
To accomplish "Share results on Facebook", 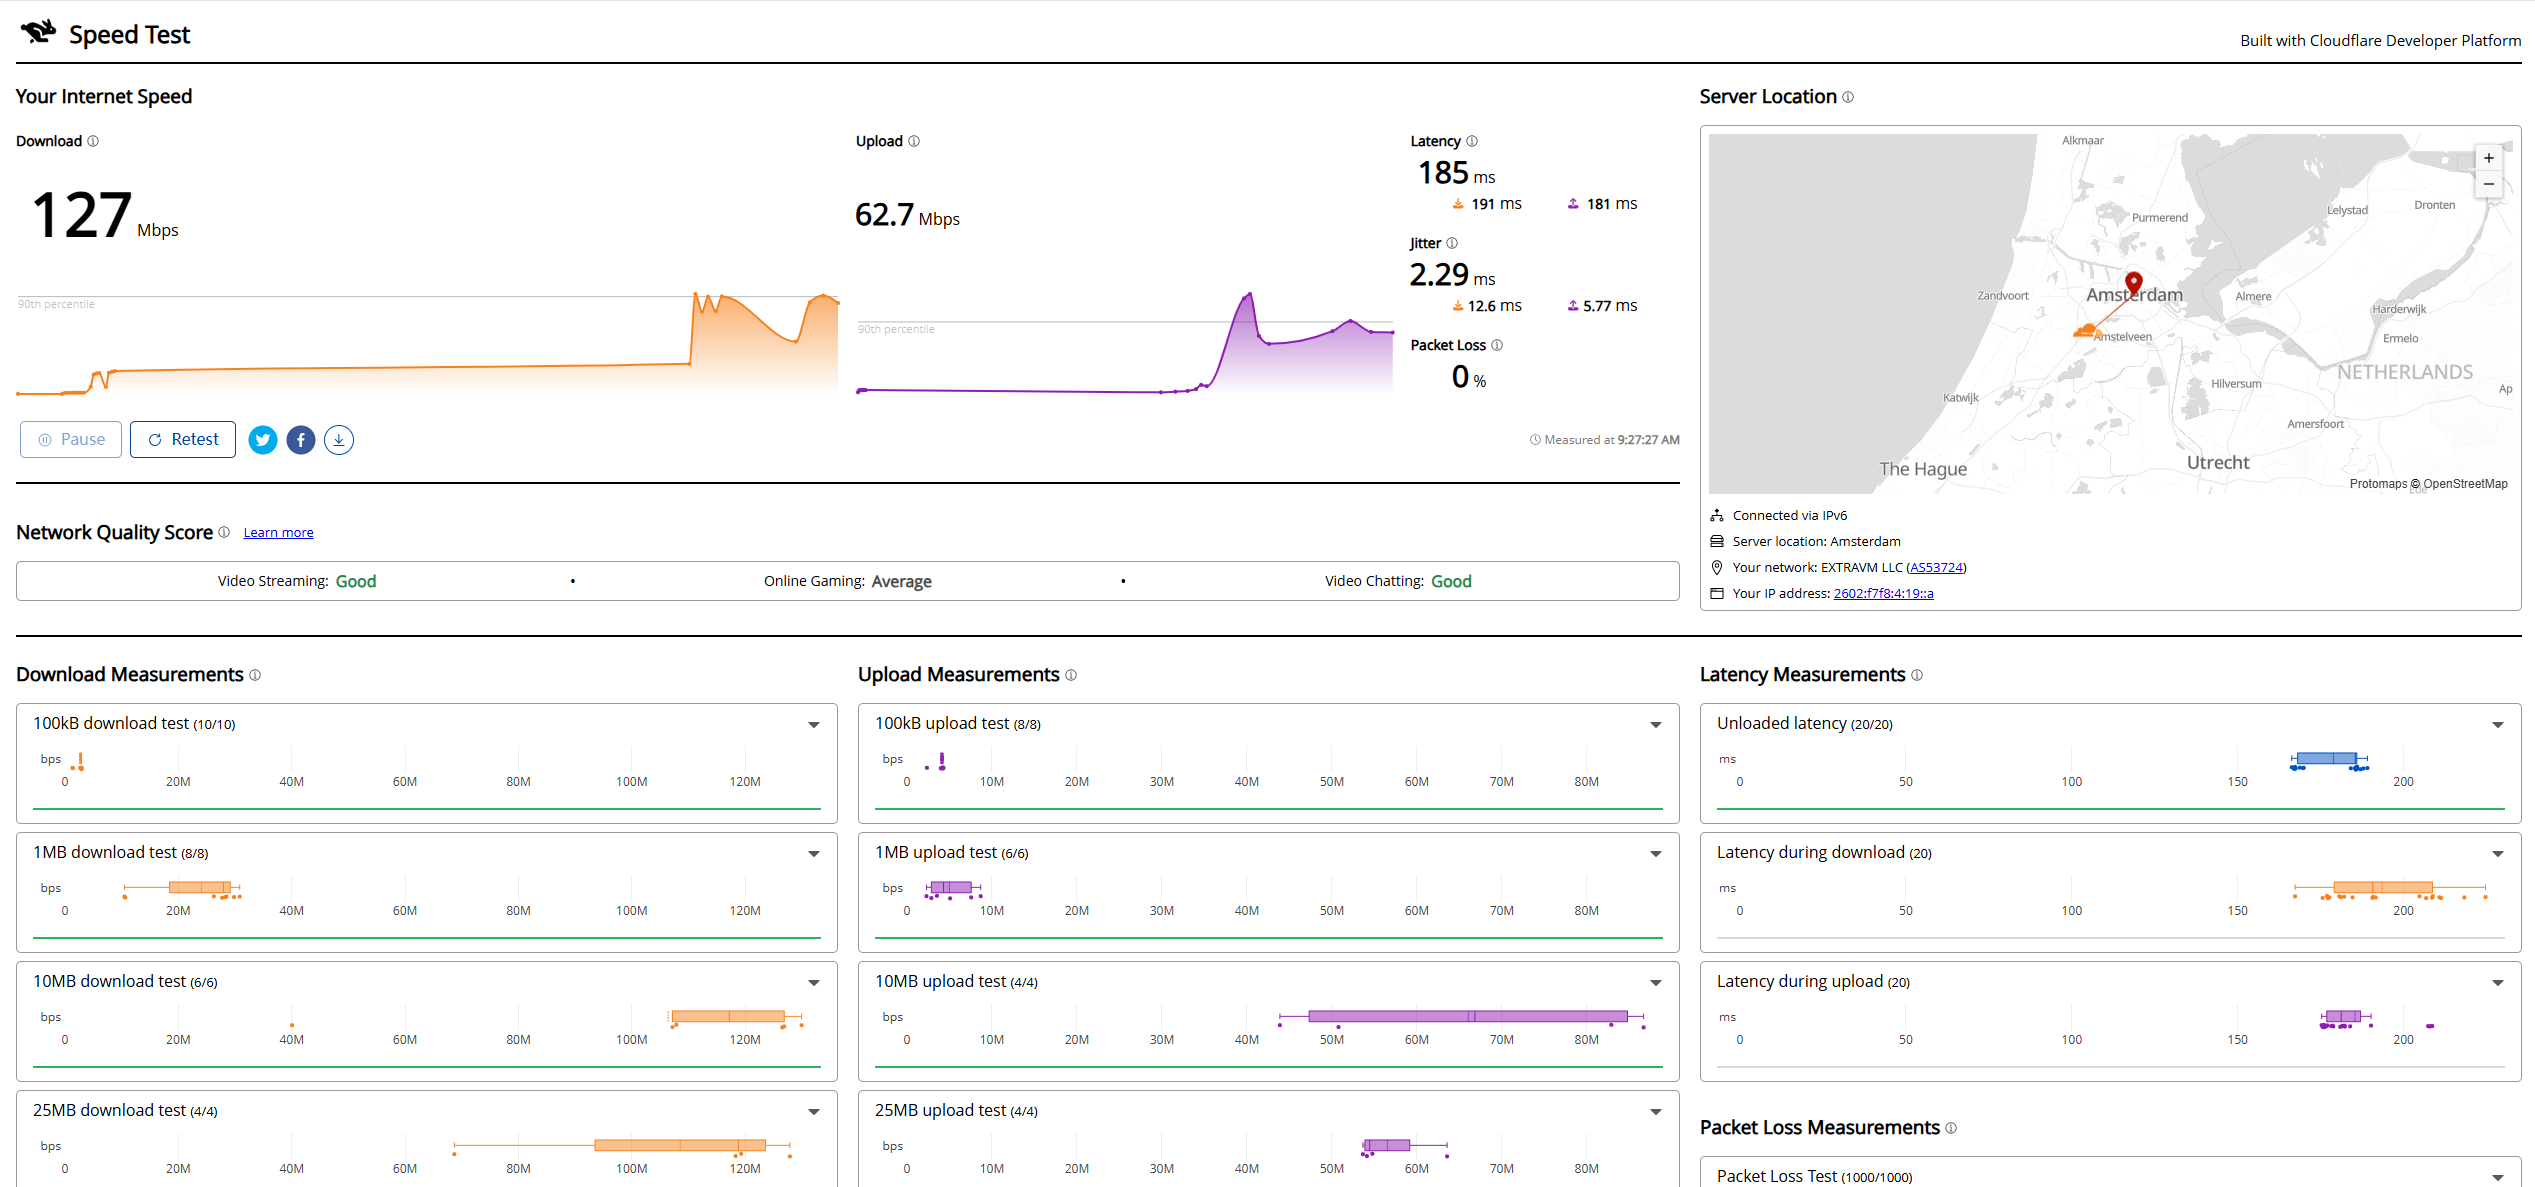I will pyautogui.click(x=301, y=440).
